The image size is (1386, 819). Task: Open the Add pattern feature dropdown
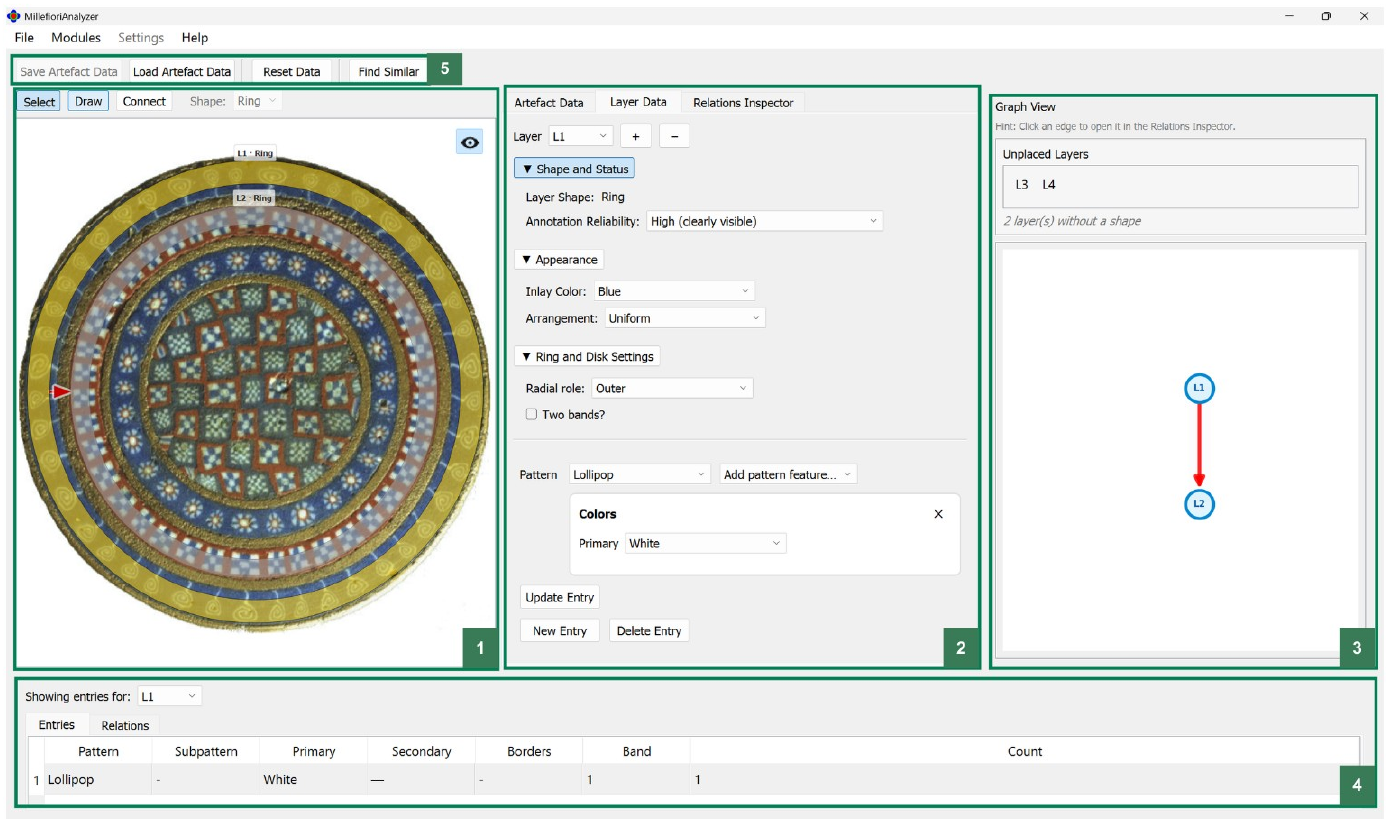click(x=788, y=474)
